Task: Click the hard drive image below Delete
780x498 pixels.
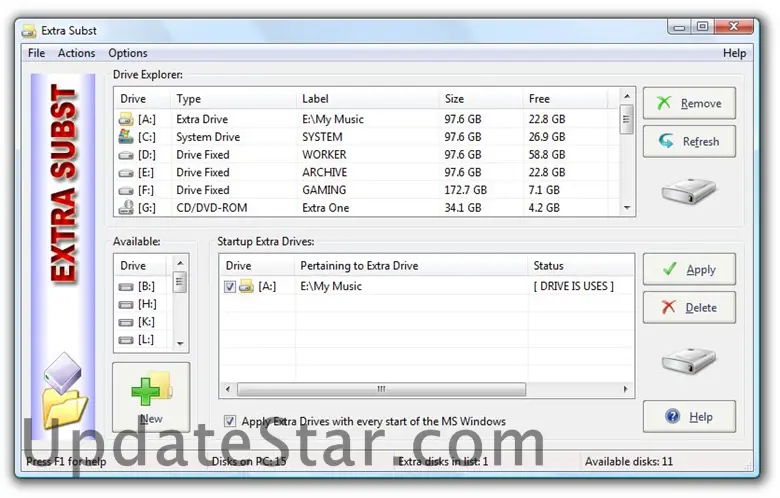Action: (x=688, y=360)
